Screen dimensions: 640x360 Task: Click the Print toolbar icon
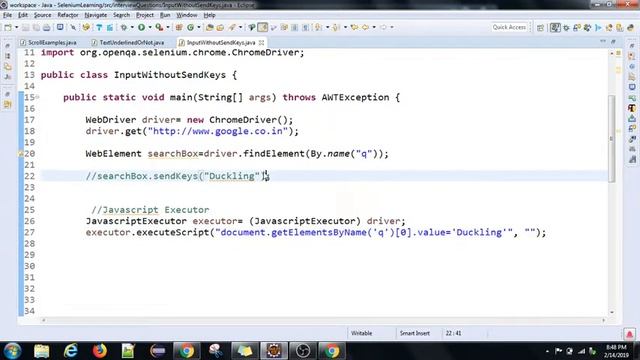[x=47, y=27]
